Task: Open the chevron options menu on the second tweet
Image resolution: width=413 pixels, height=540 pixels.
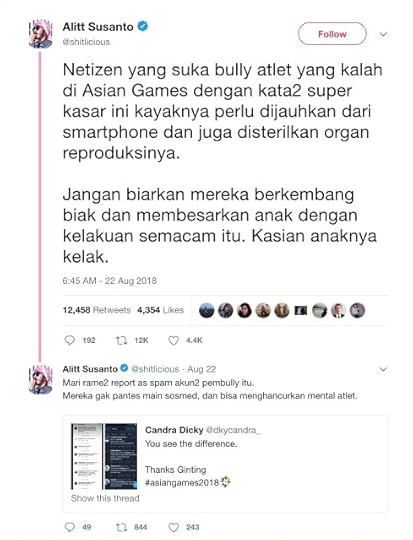Action: click(x=383, y=369)
